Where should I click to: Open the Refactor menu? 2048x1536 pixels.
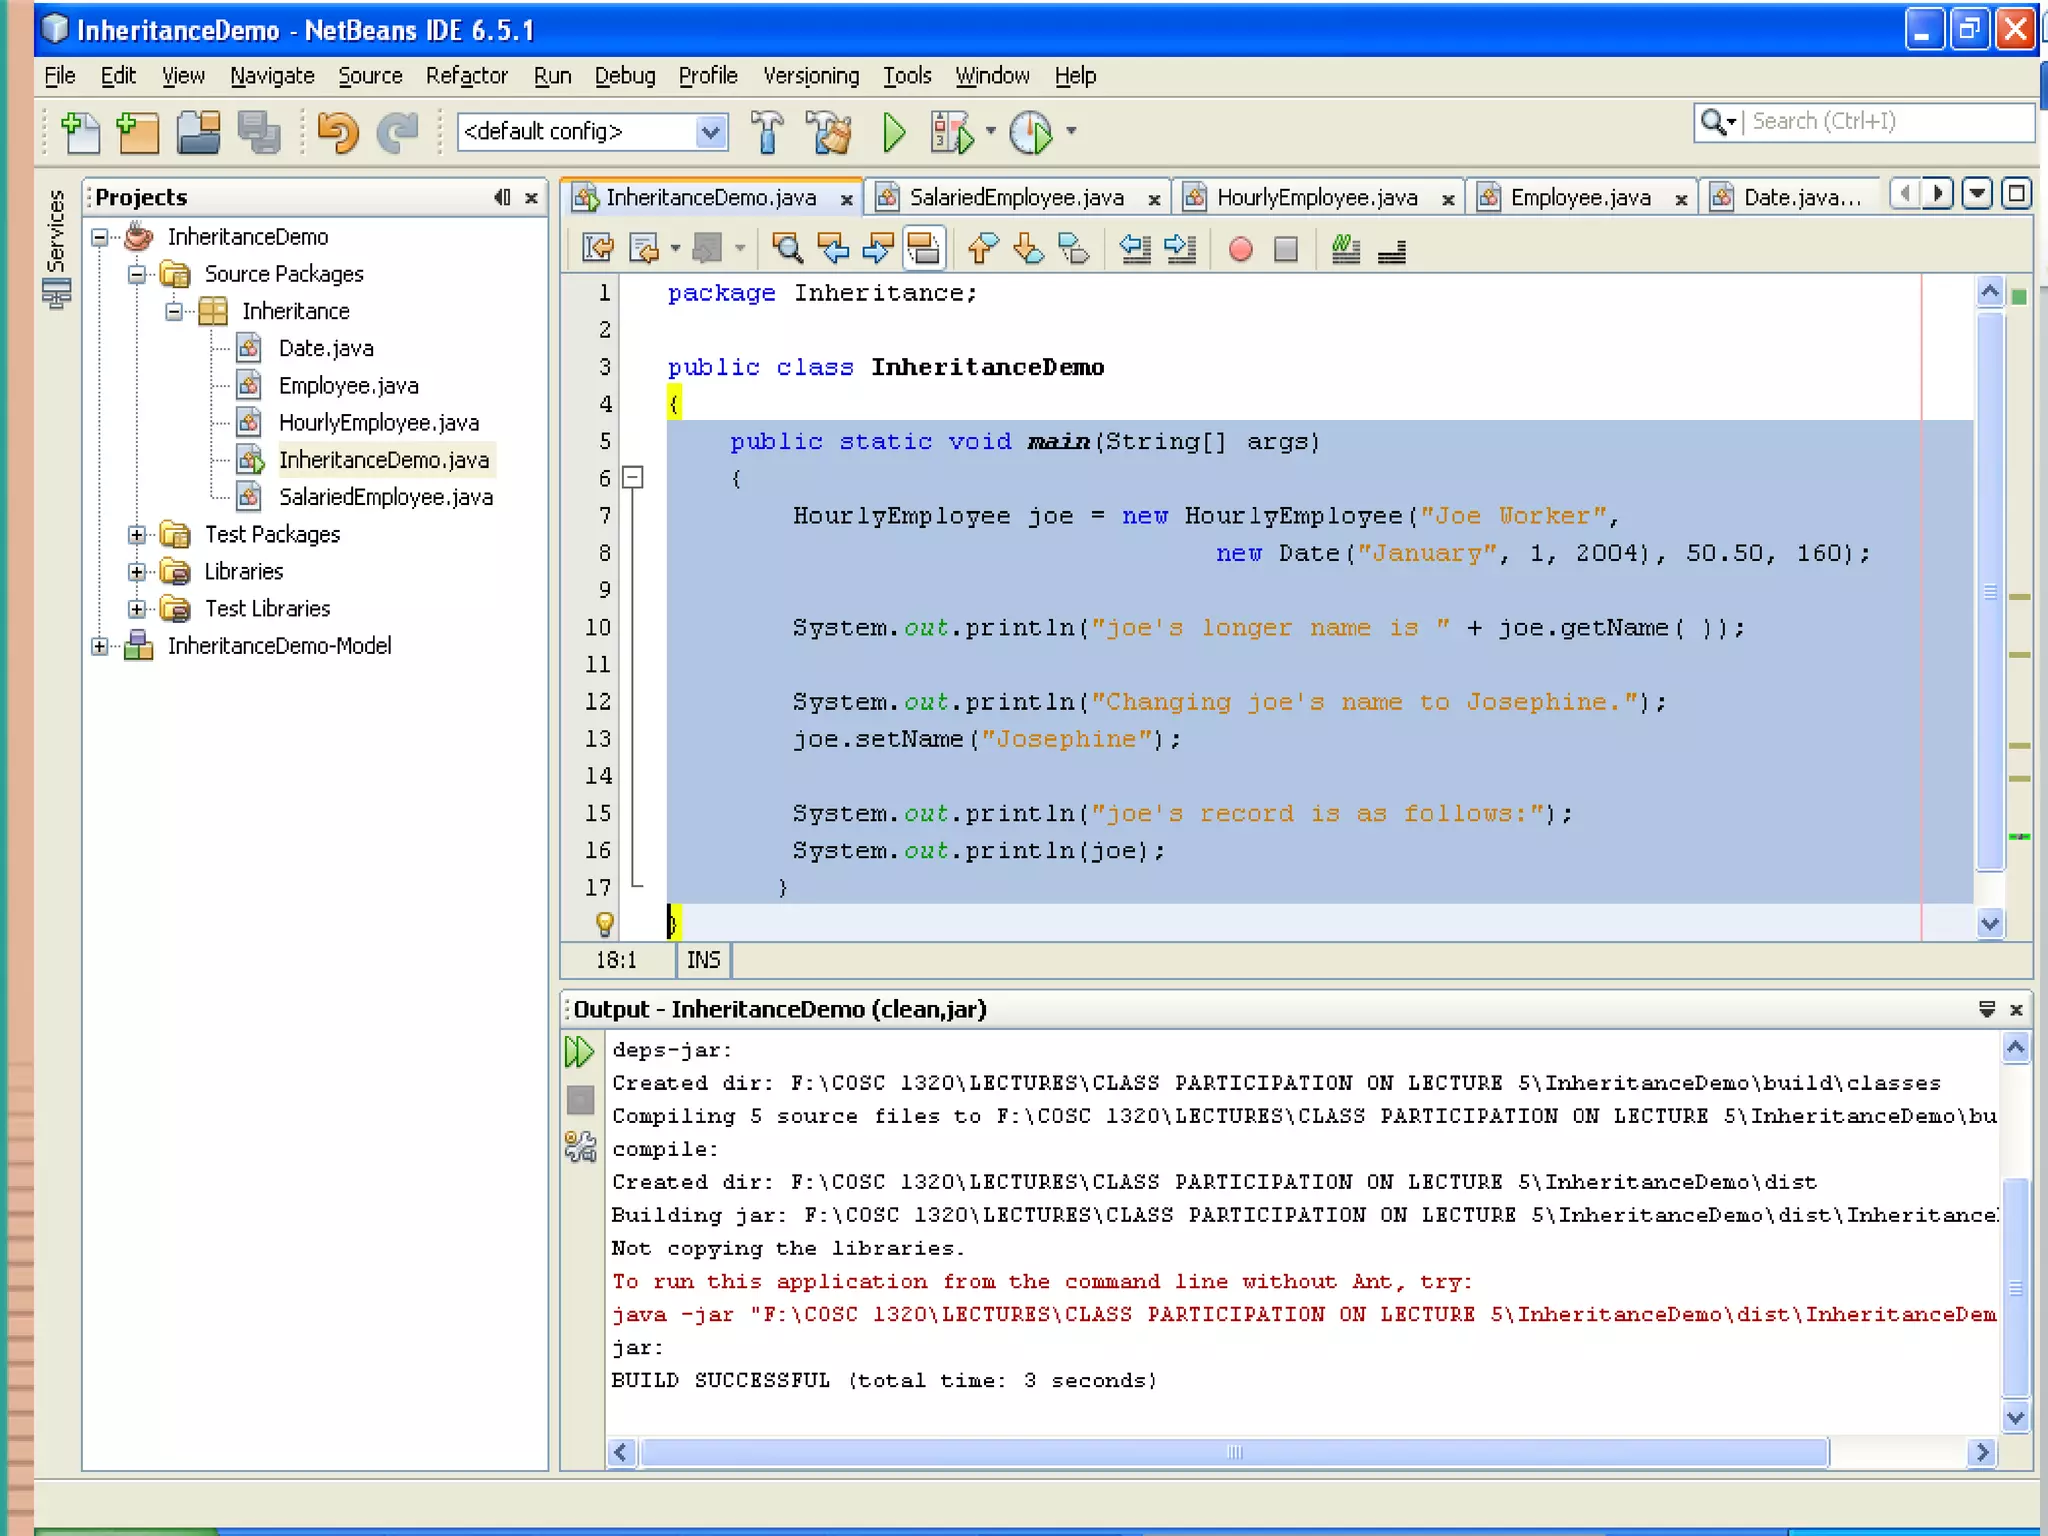coord(466,76)
